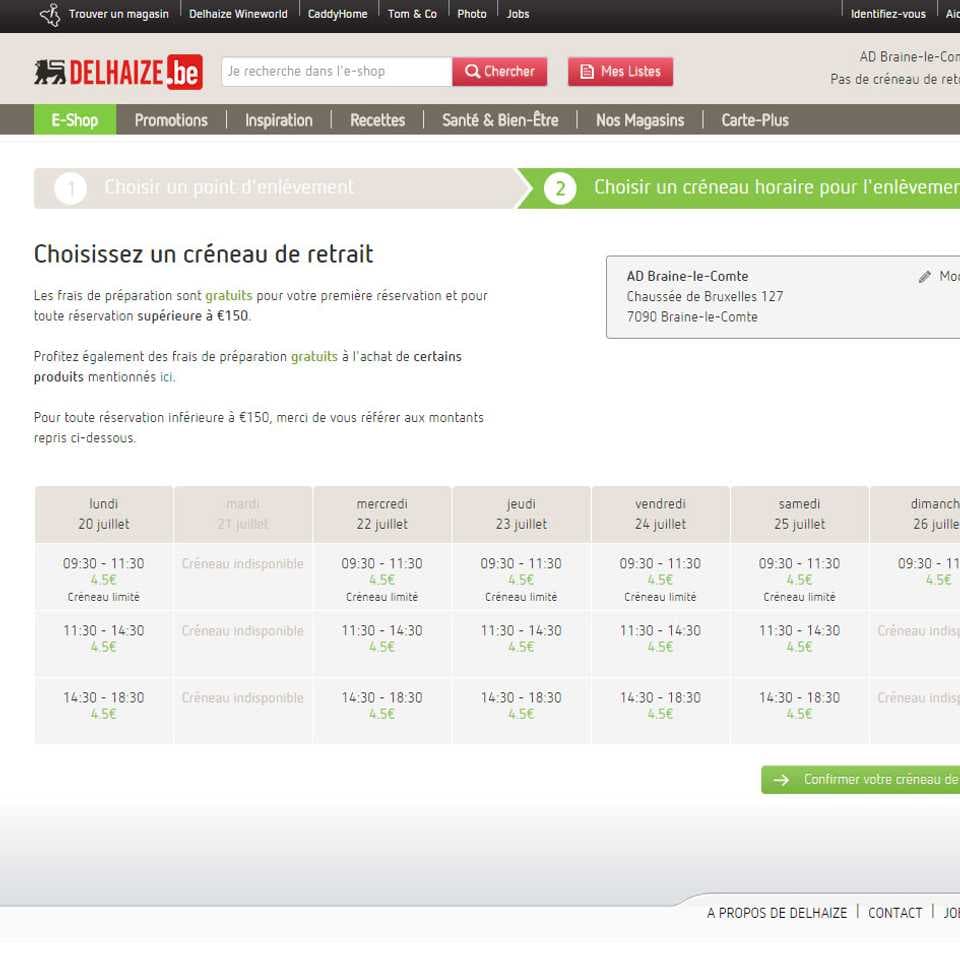
Task: Open Delhaize Wineworld link
Action: pyautogui.click(x=238, y=14)
